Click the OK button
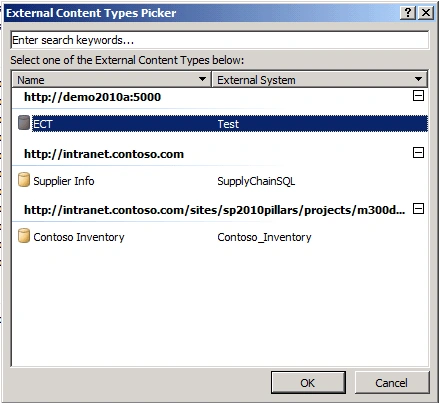Viewport: 439px width, 403px height. (308, 383)
